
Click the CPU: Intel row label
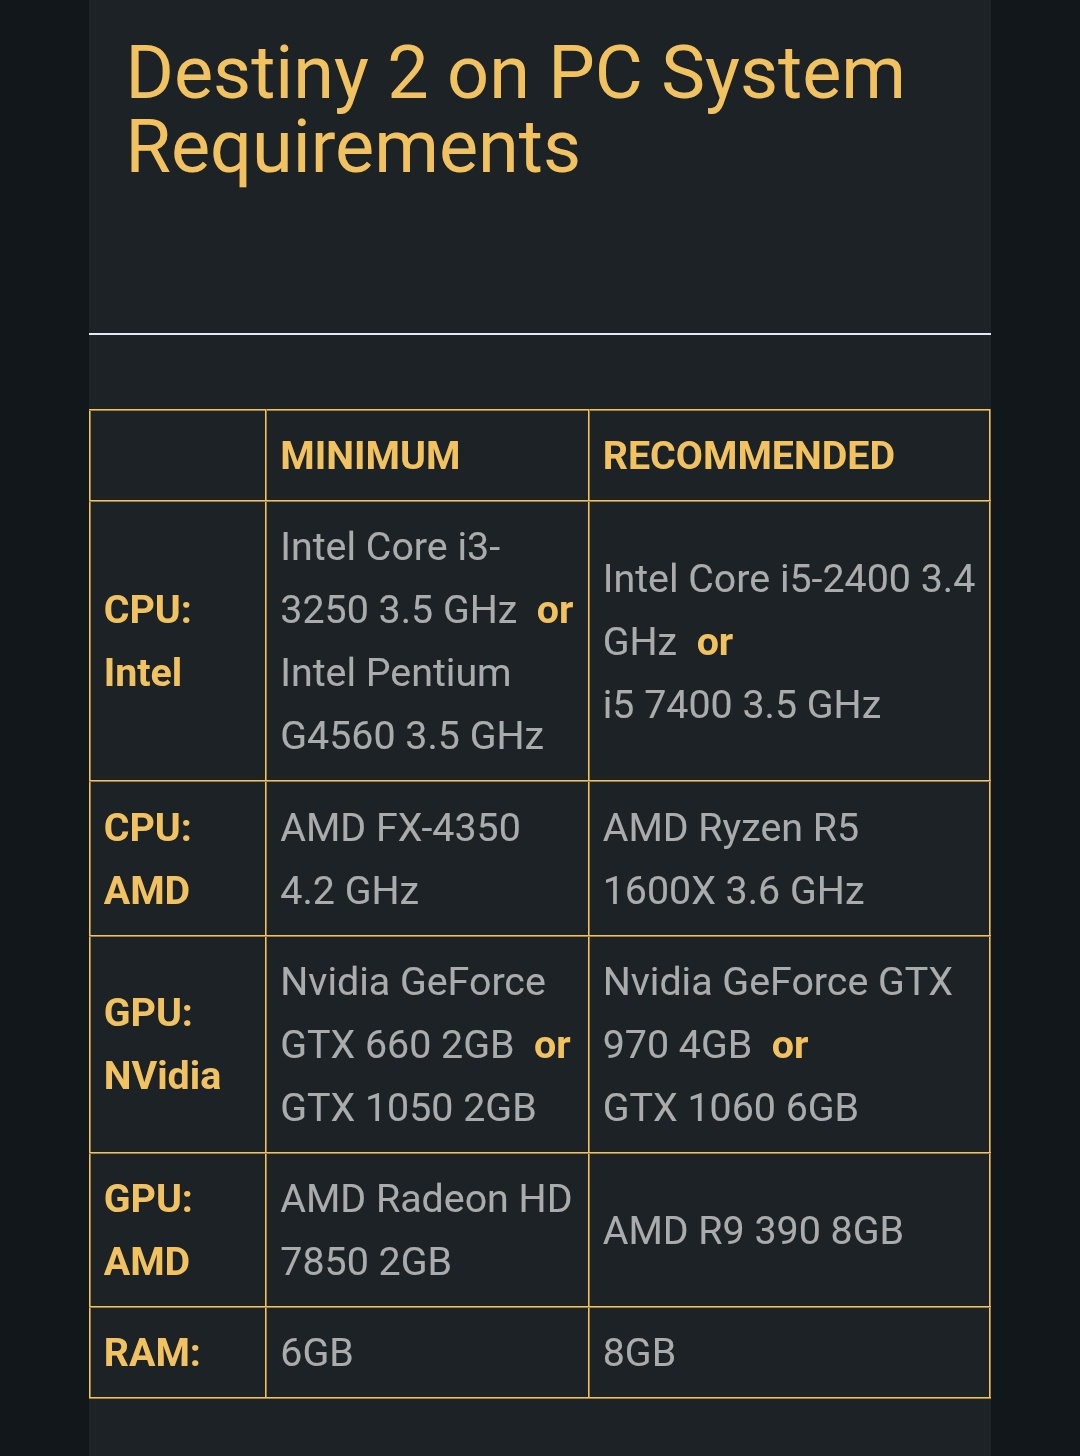tap(147, 641)
